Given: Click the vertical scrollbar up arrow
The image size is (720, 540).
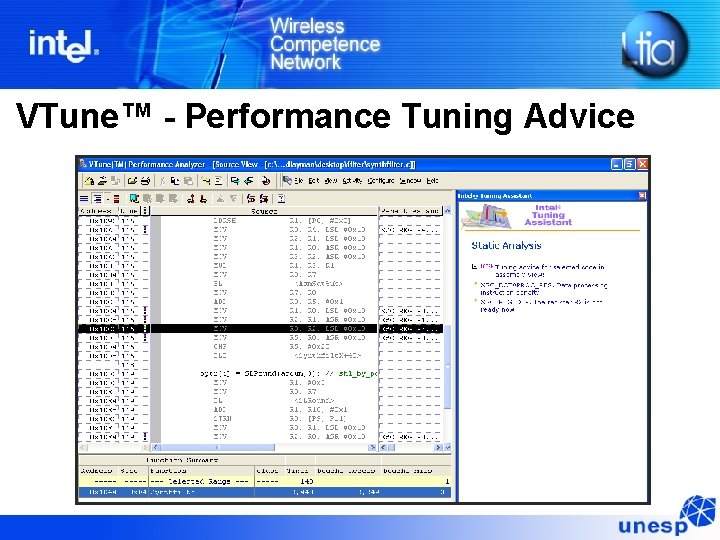Looking at the screenshot, I should (448, 211).
